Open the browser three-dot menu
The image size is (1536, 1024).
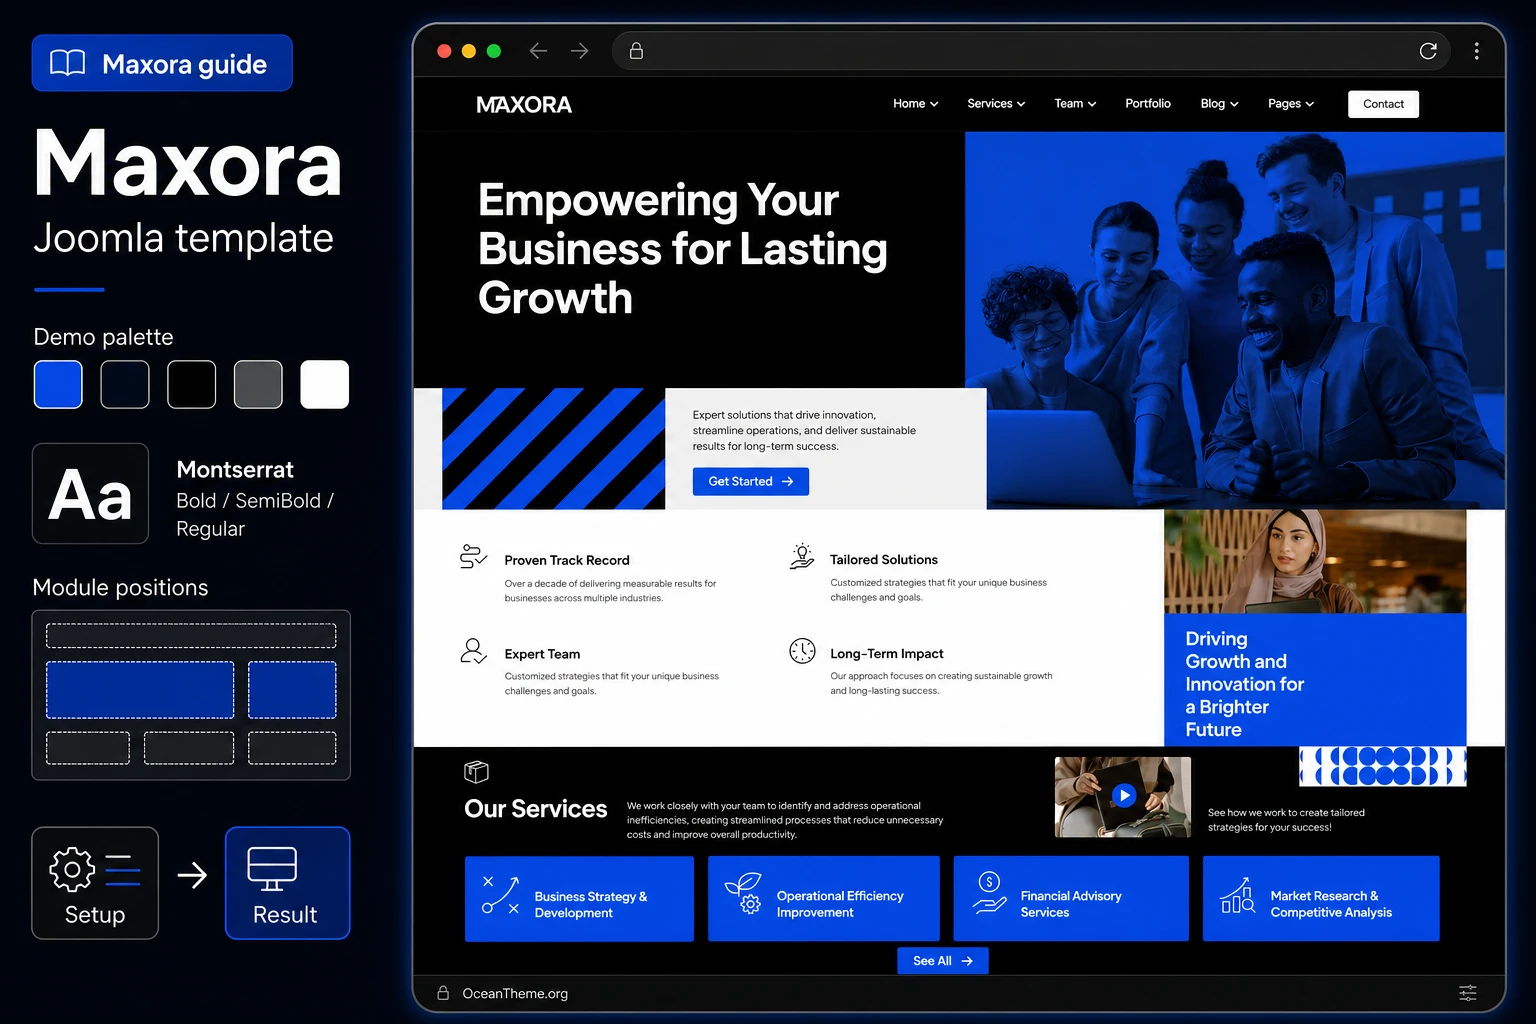(x=1476, y=51)
